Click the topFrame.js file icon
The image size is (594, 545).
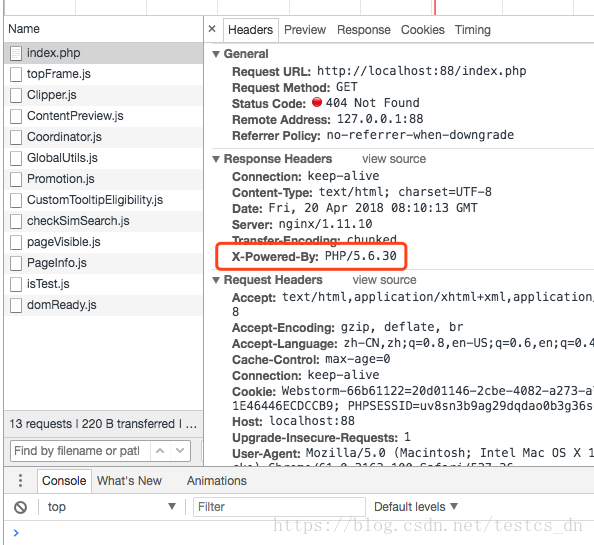16,74
